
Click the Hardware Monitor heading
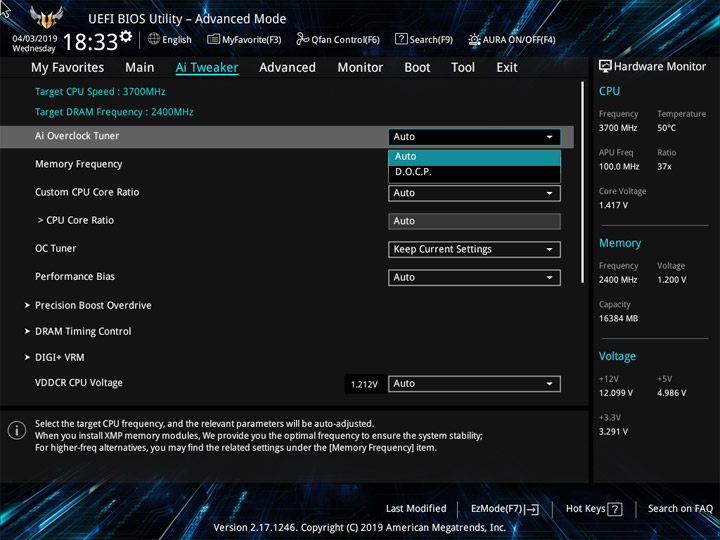660,67
